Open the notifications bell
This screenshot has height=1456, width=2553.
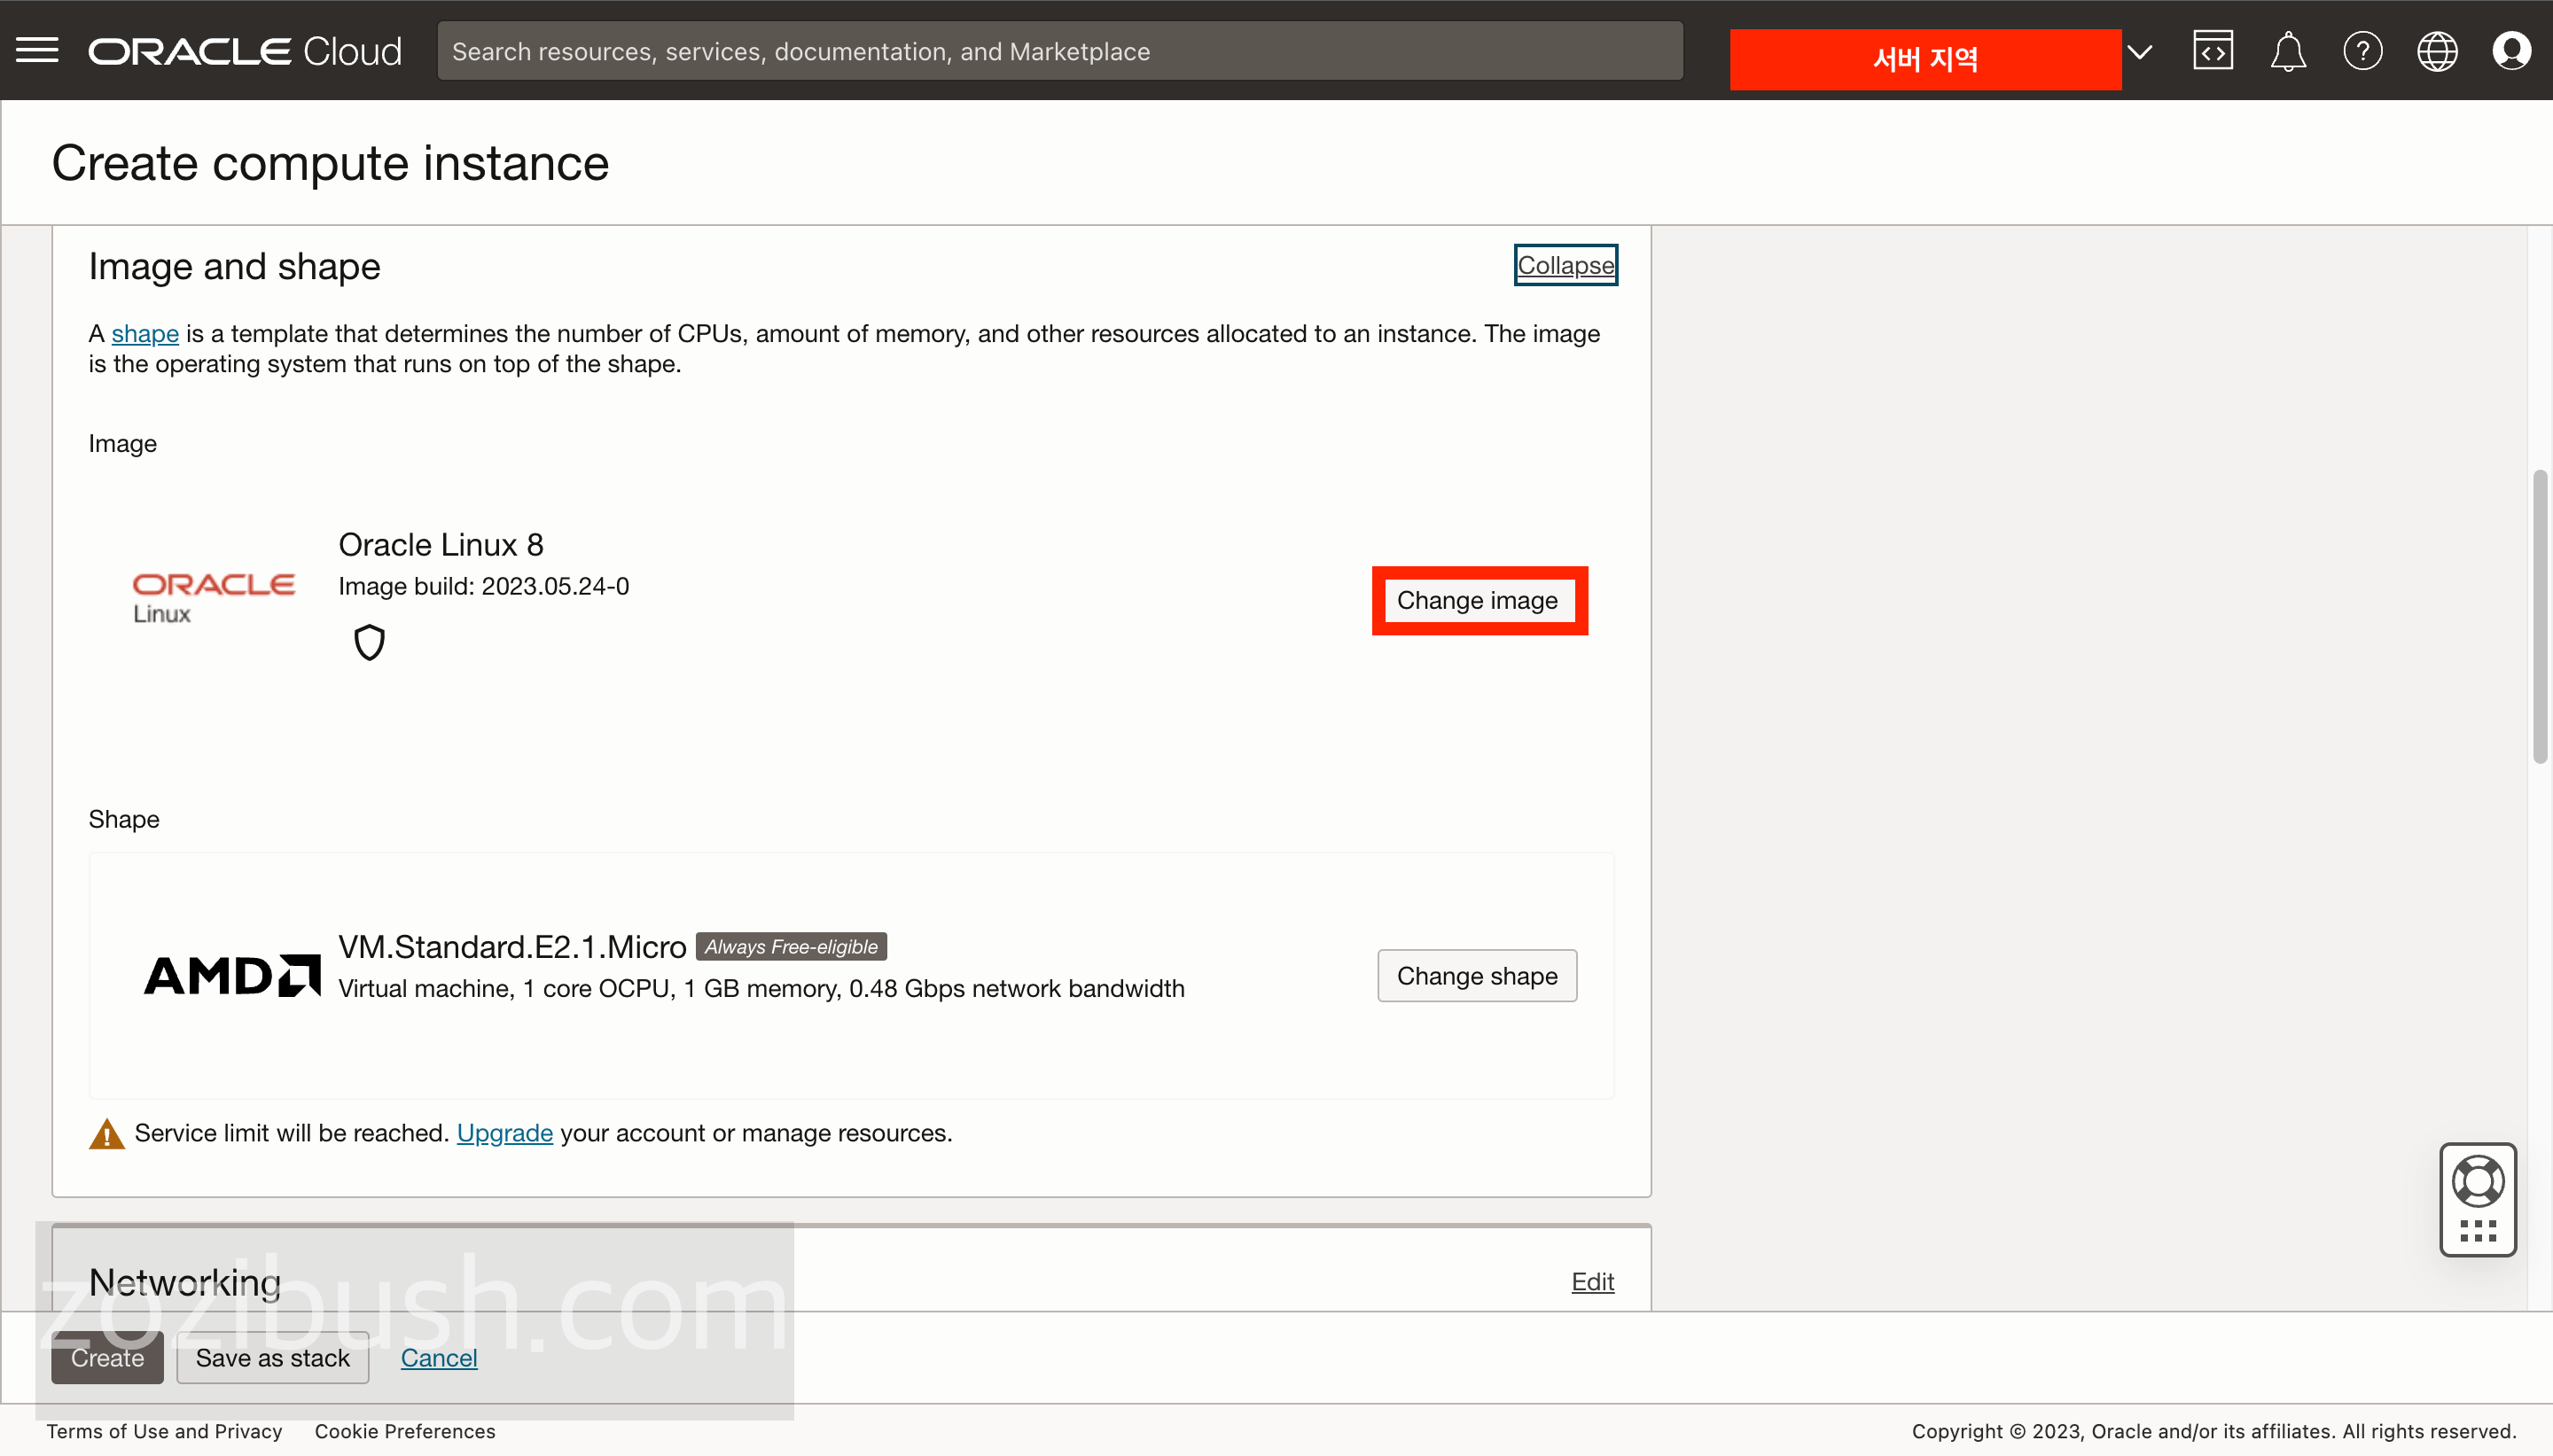point(2288,51)
